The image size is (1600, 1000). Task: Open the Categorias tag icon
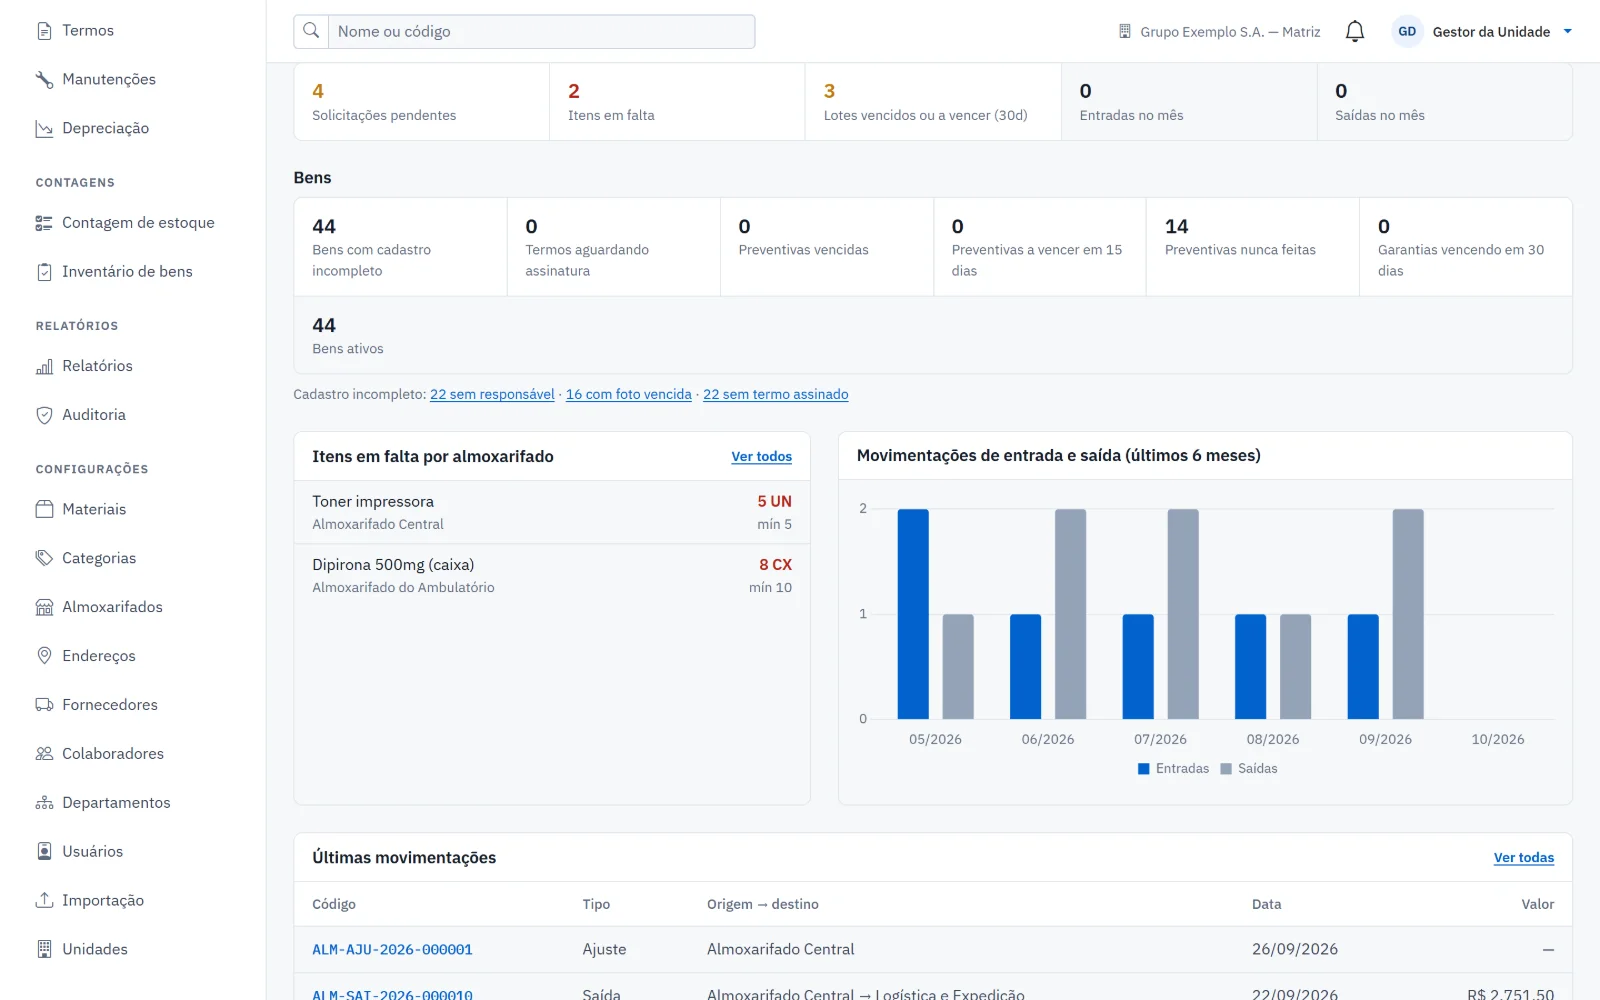click(x=44, y=558)
